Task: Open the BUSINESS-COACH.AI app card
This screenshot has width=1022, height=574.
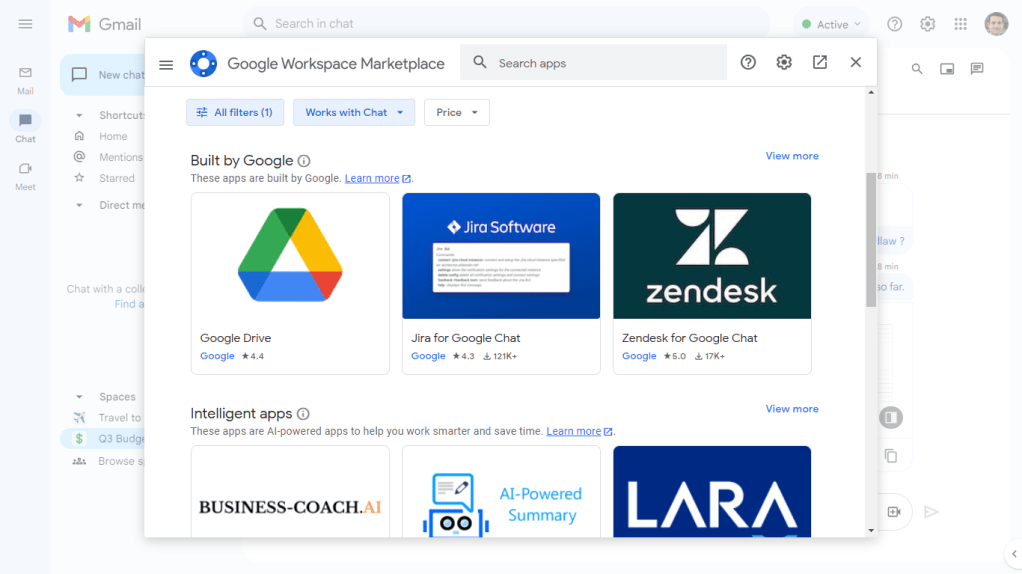Action: [290, 492]
